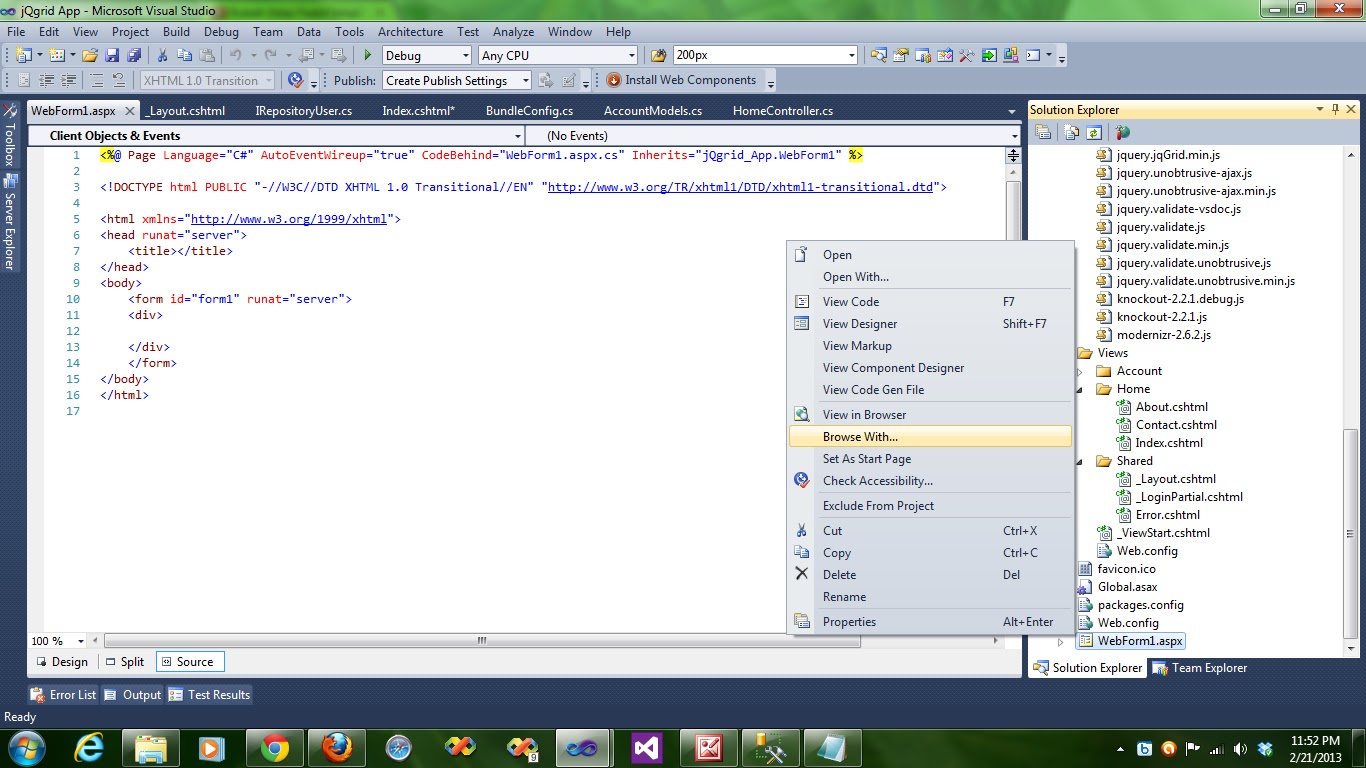The height and width of the screenshot is (768, 1366).
Task: Switch to the HomeController.cs tab
Action: coord(783,111)
